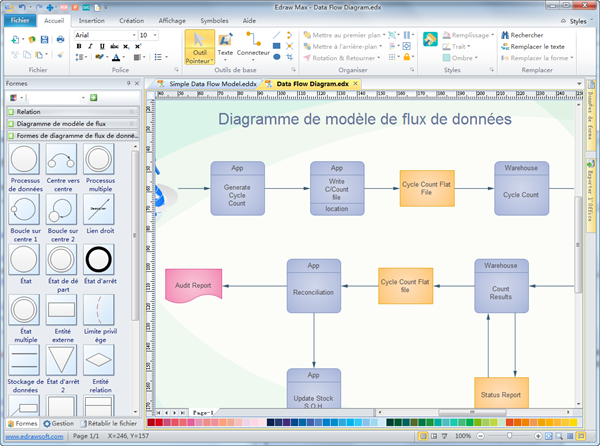The width and height of the screenshot is (600, 446).
Task: Click the Styles theme paint icon
Action: pos(430,39)
